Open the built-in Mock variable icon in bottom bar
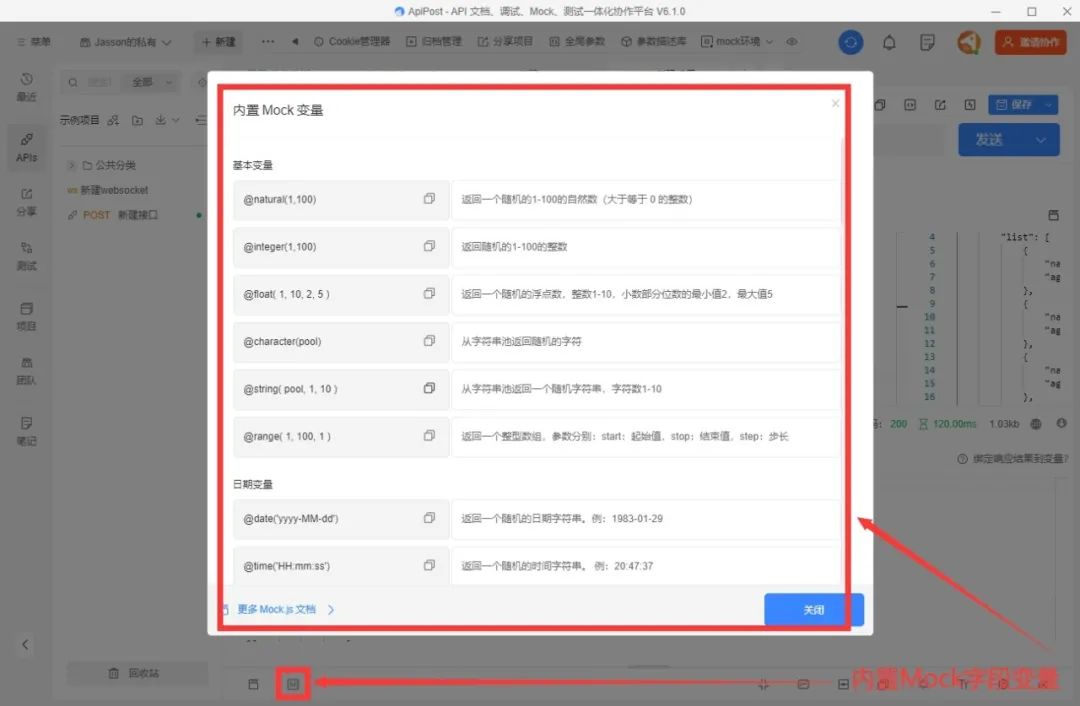Viewport: 1080px width, 706px height. (x=293, y=684)
